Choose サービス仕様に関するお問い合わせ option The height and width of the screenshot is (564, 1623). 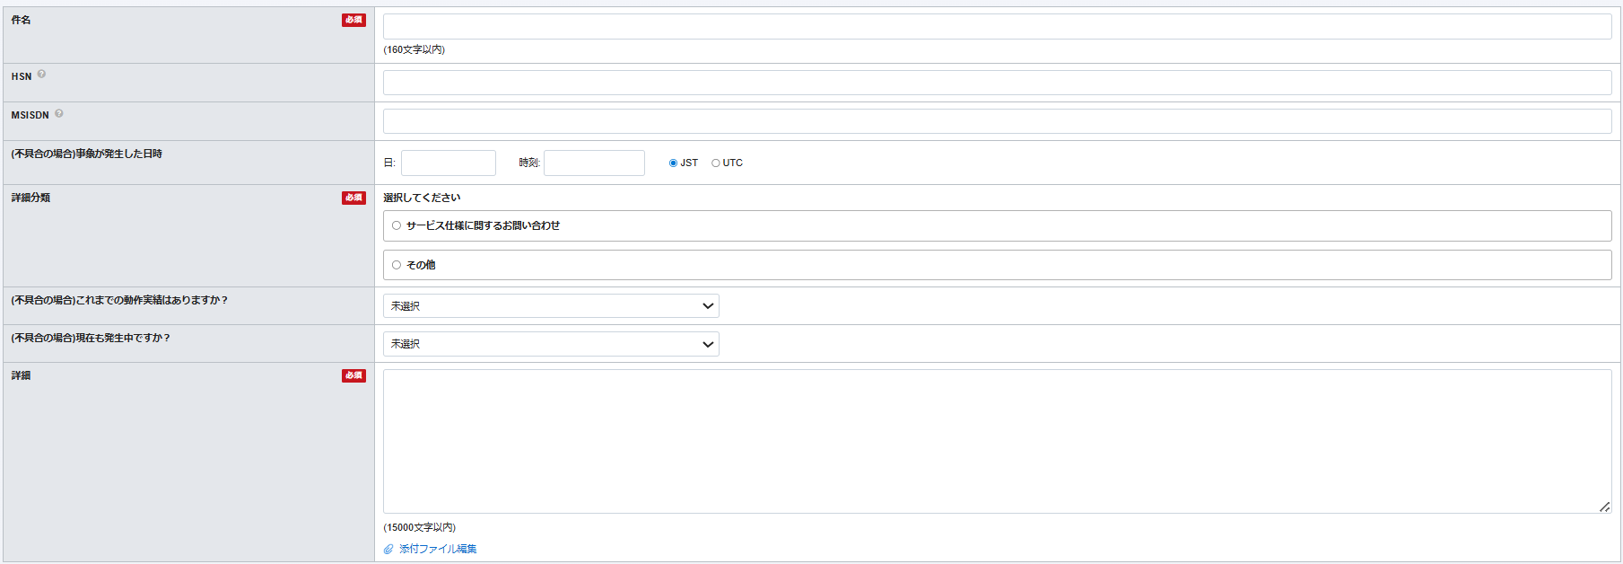coord(397,226)
